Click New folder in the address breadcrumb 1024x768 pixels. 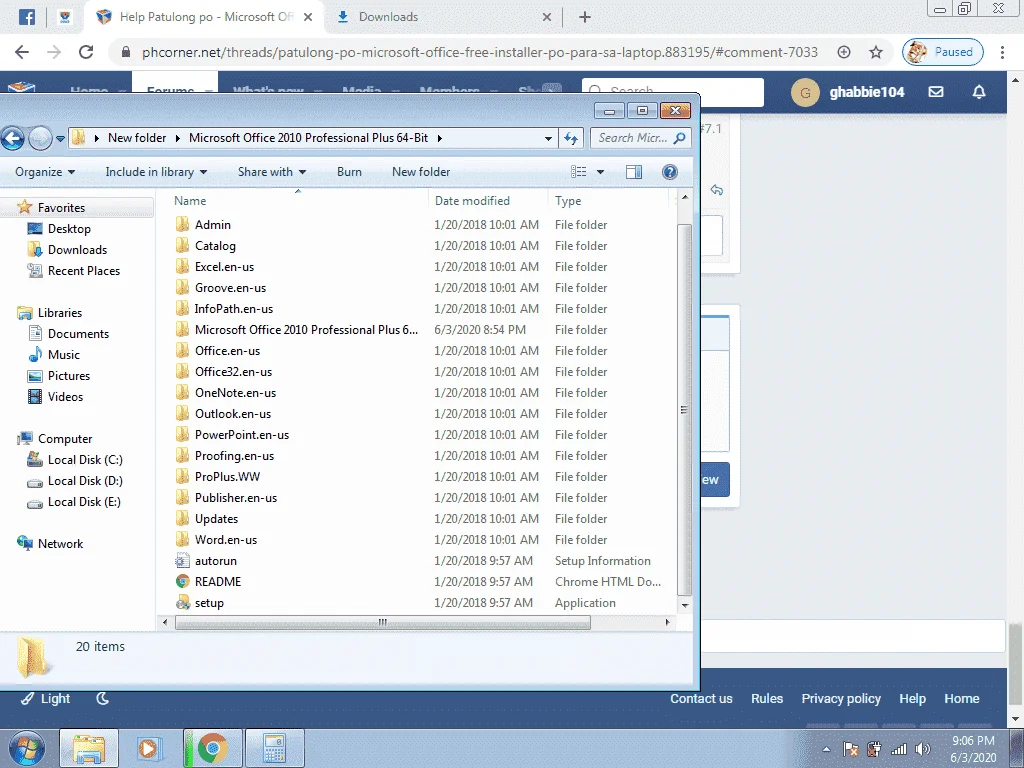point(136,138)
